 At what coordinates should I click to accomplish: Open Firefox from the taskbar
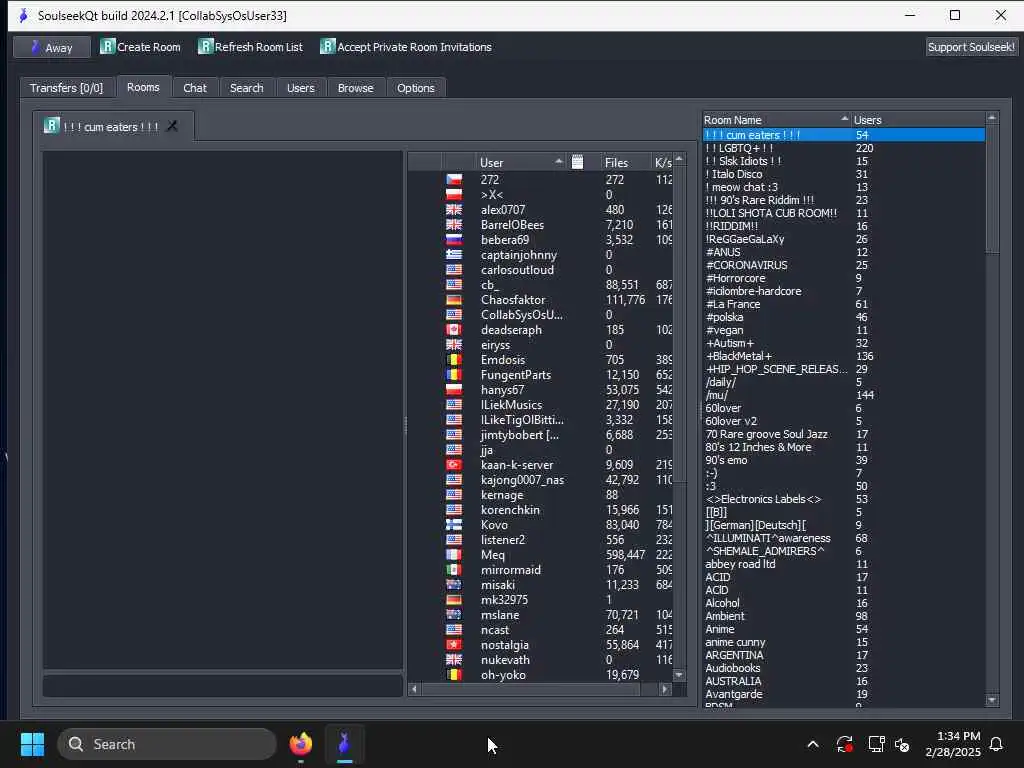tap(300, 744)
